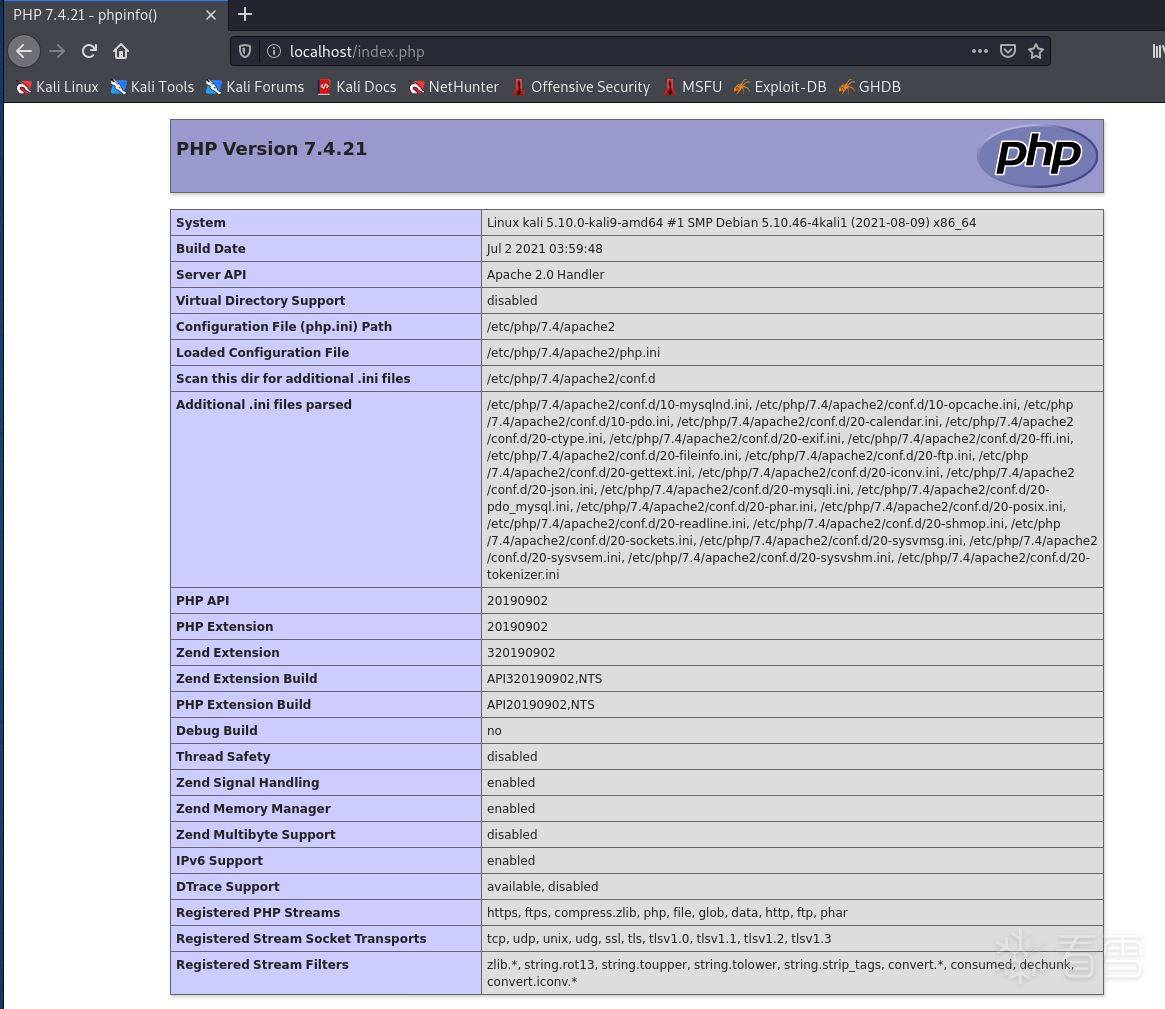1165x1009 pixels.
Task: Click the Additional .ini files parsed label
Action: point(264,404)
